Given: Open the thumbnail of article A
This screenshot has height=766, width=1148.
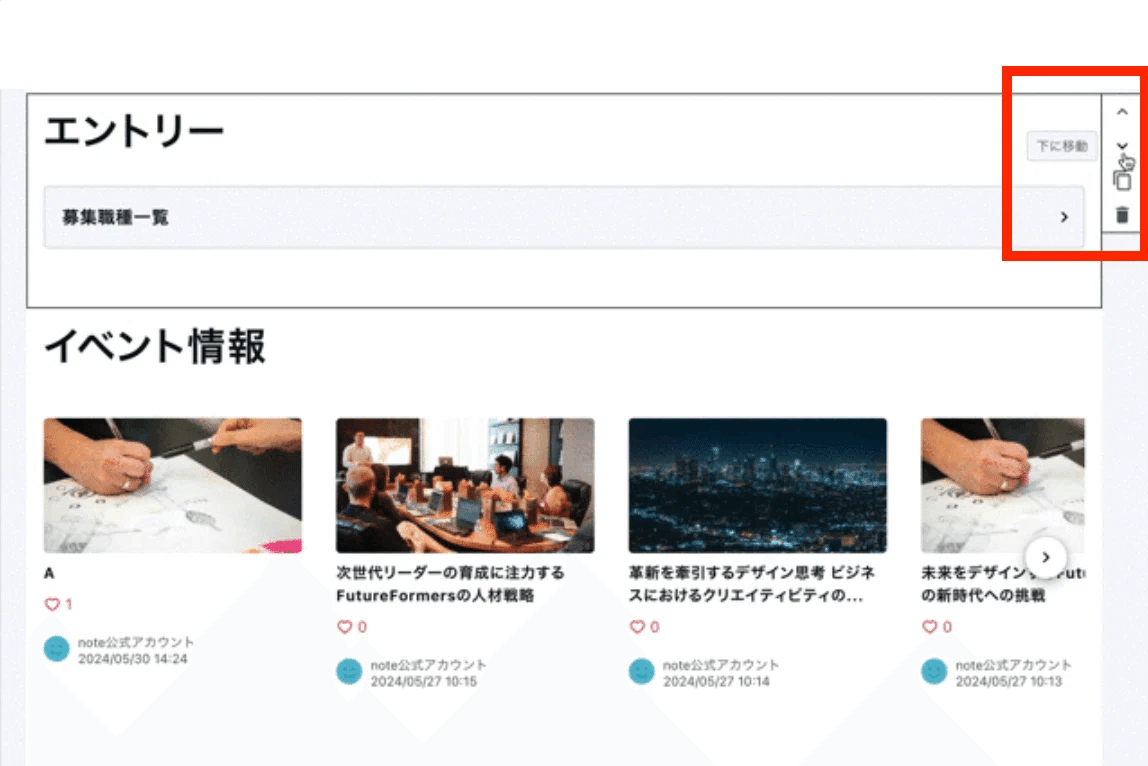Looking at the screenshot, I should [x=173, y=486].
